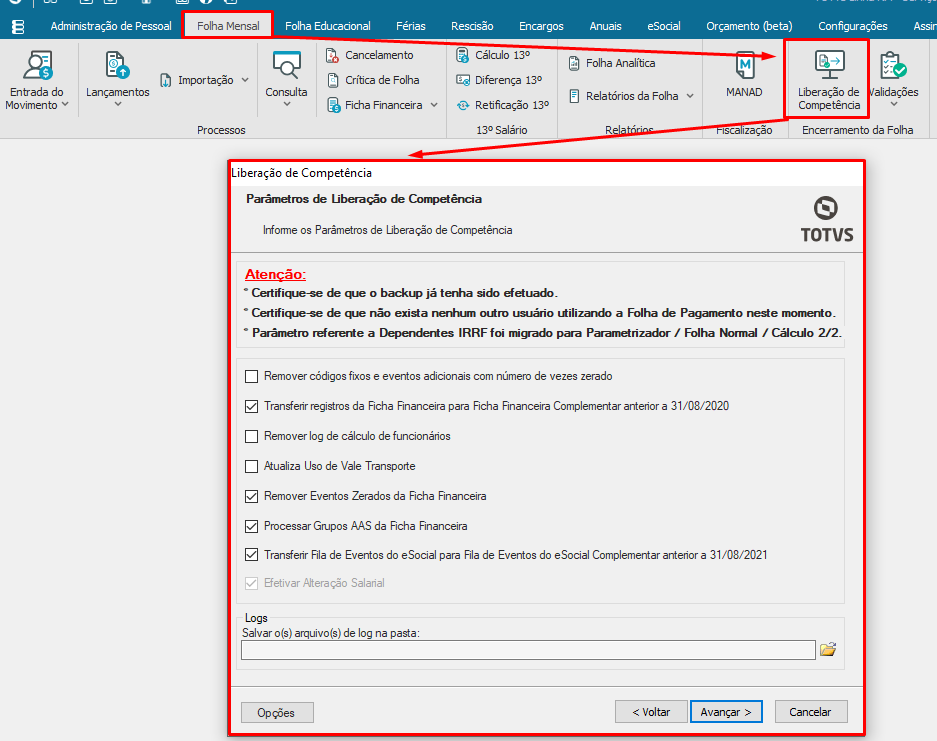Check Atualiza Uso de Vale Transporte

coord(252,466)
